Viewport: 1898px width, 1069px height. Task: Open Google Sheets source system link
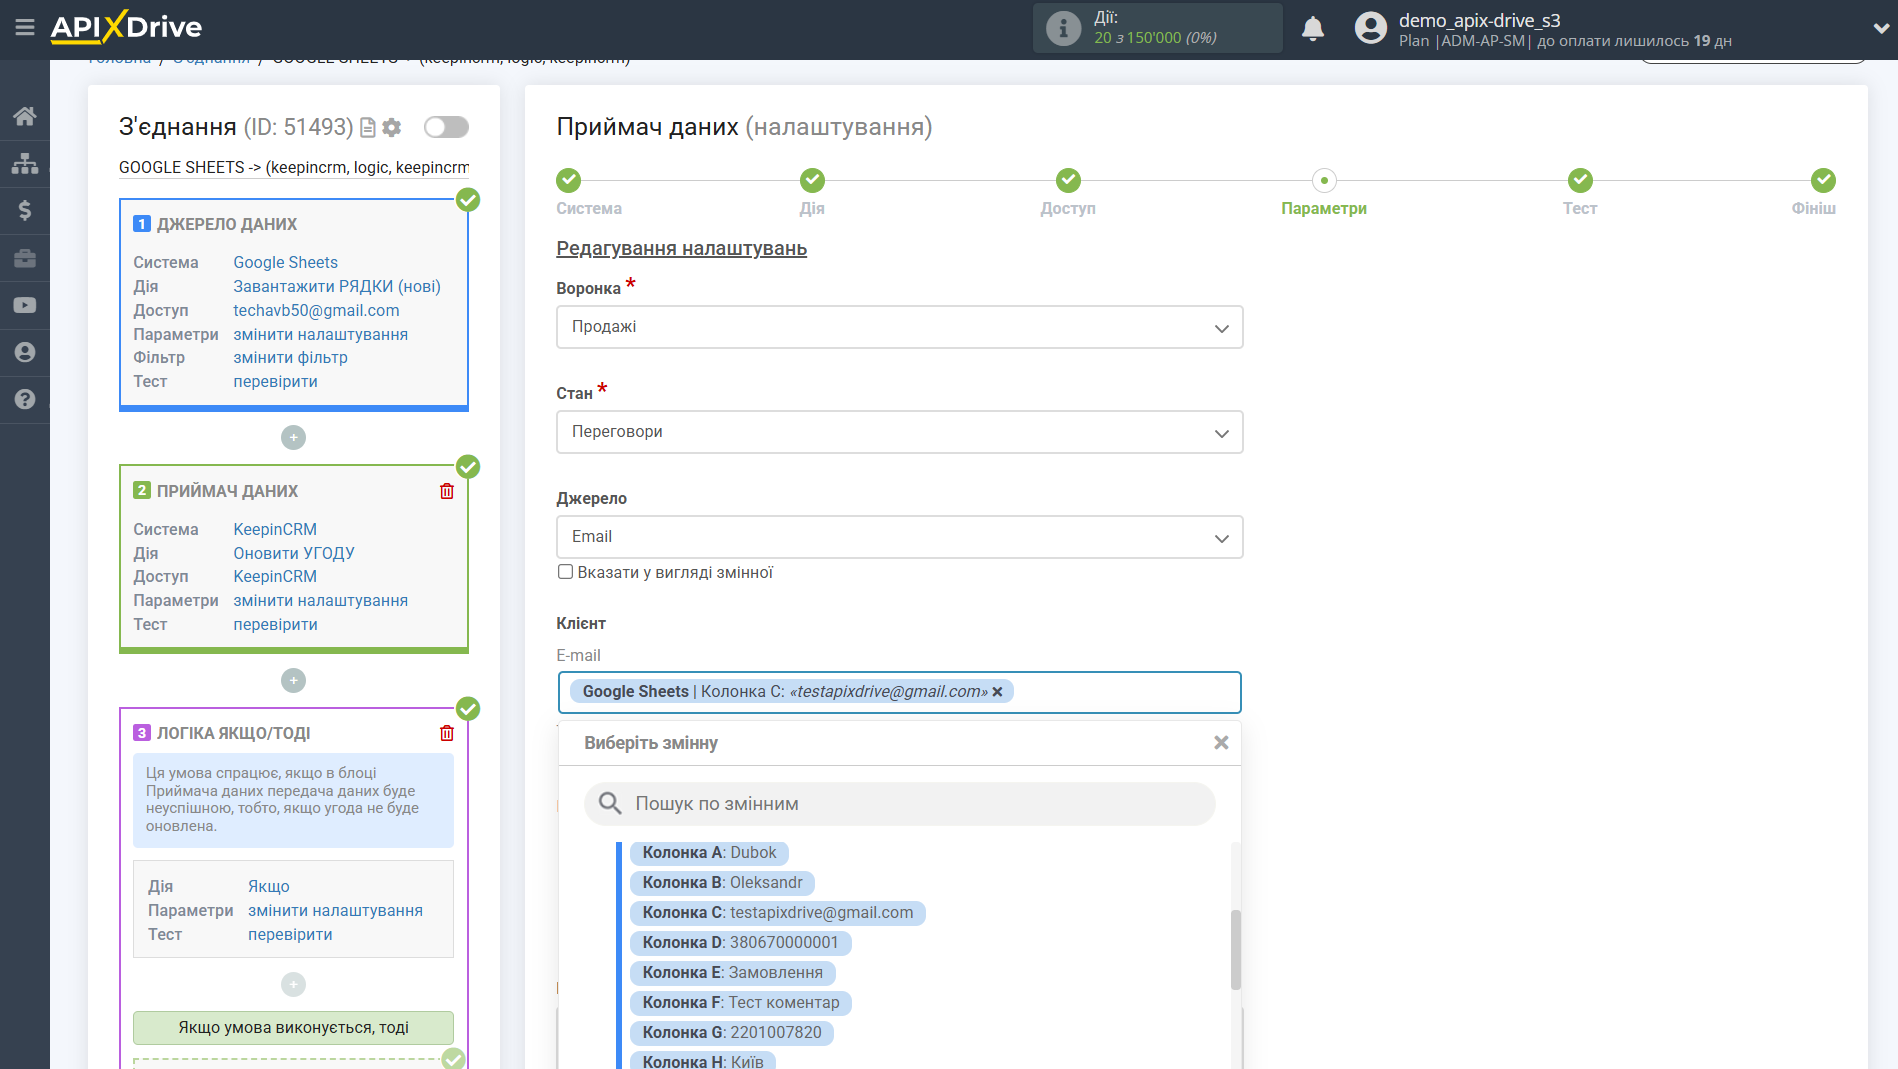285,262
